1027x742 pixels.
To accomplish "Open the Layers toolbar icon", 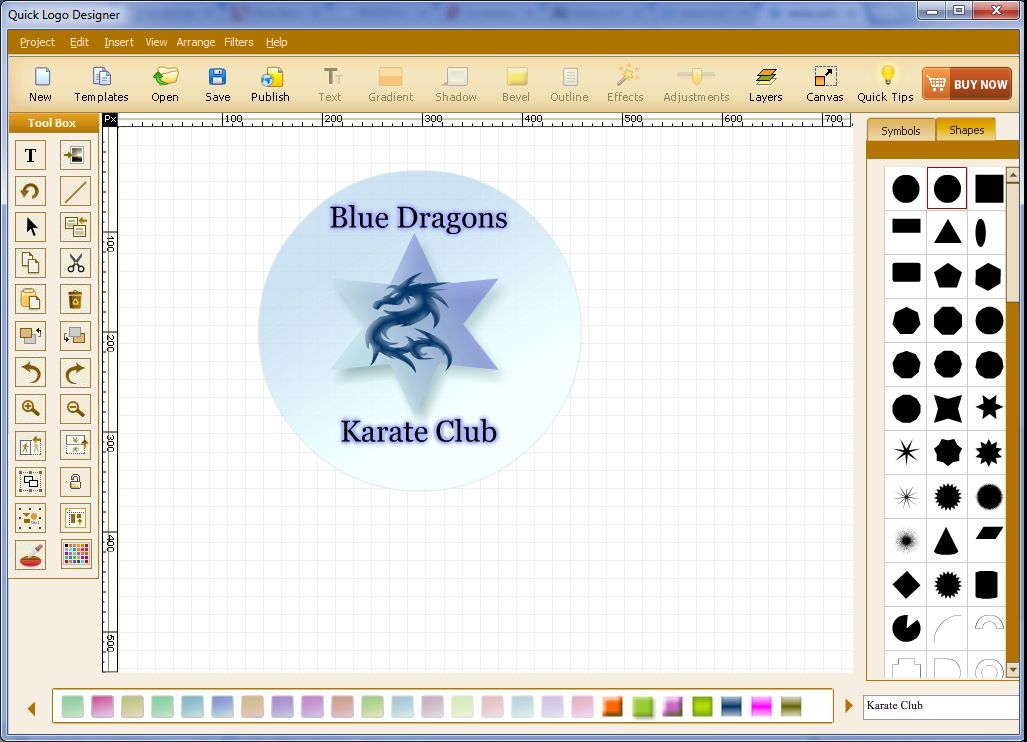I will (x=765, y=83).
